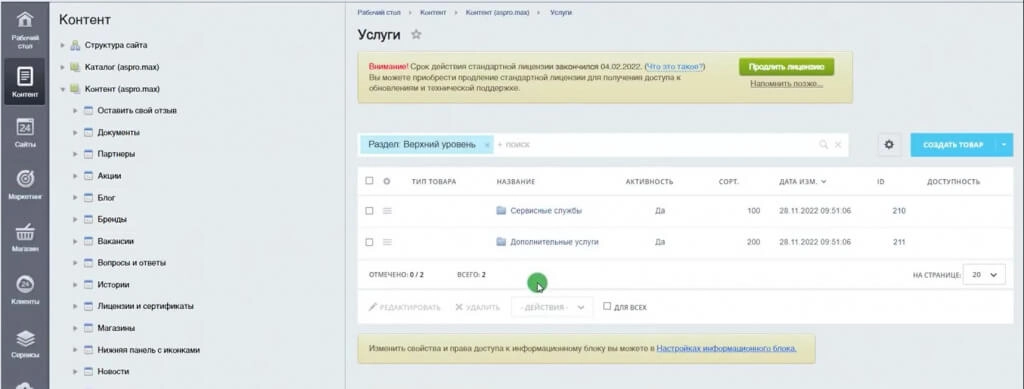
Task: Click the Документы tree item icon
Action: pyautogui.click(x=88, y=132)
